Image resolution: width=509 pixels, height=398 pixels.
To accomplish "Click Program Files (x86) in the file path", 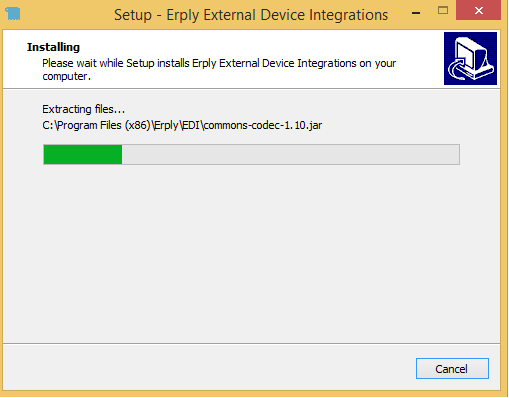I will [104, 125].
